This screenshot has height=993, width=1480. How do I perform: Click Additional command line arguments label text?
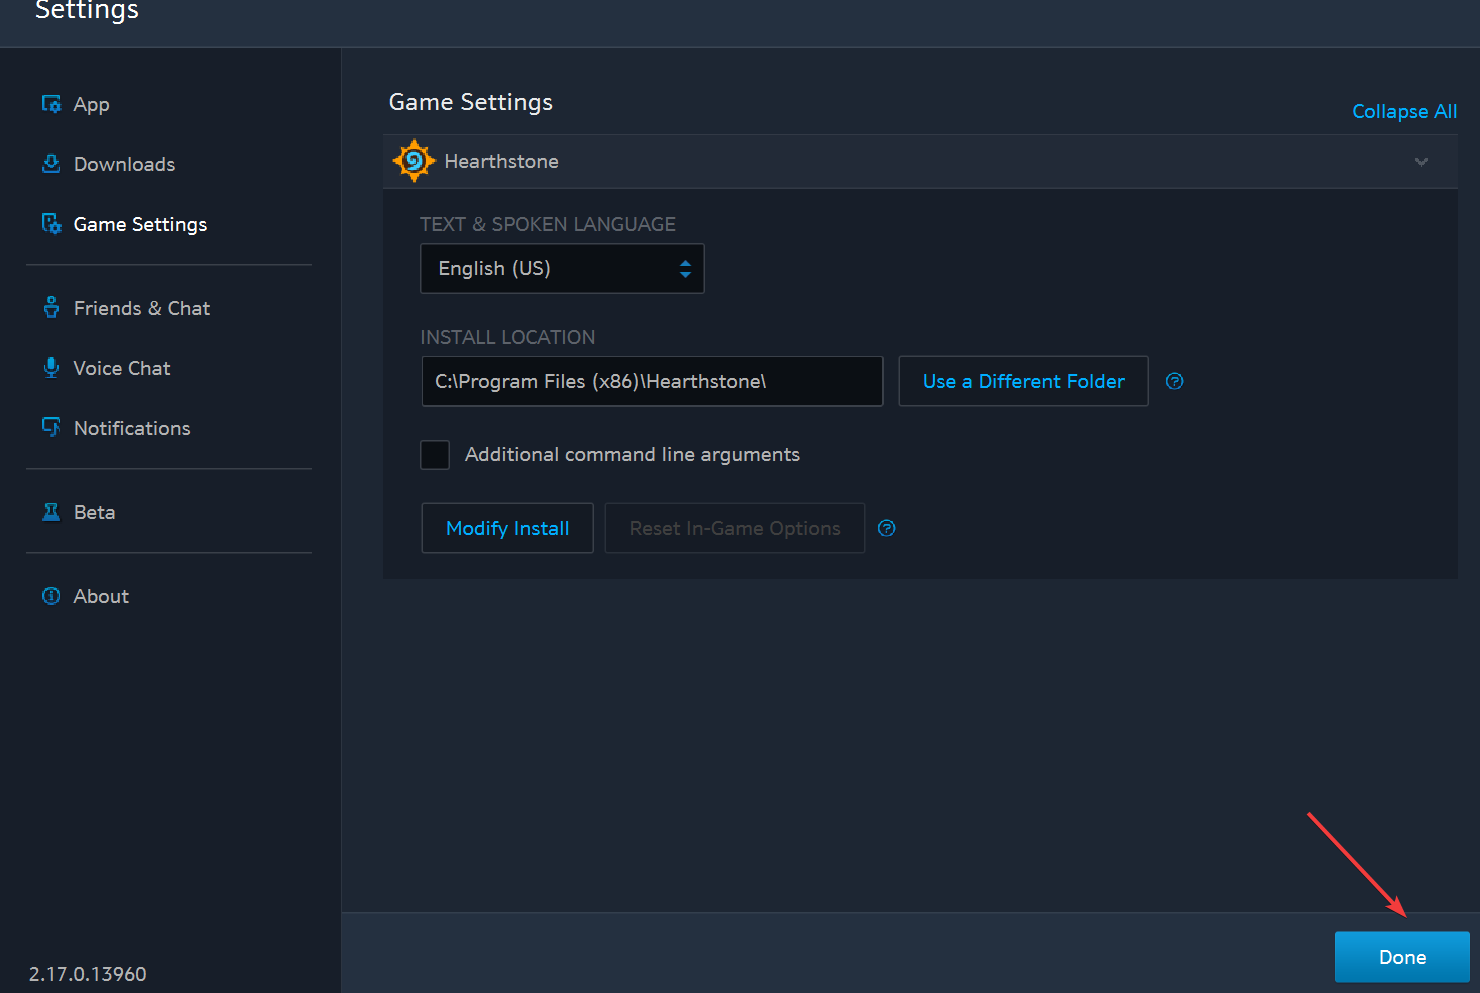coord(632,455)
